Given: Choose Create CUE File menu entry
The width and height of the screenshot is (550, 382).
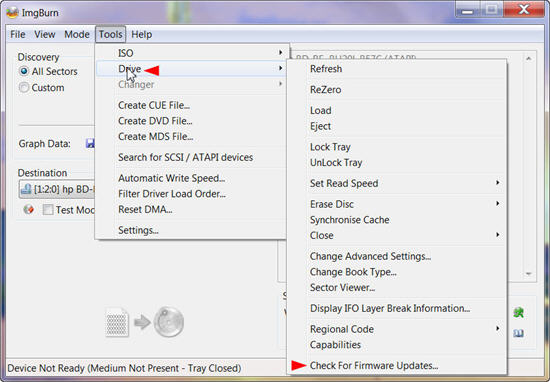Looking at the screenshot, I should pyautogui.click(x=192, y=105).
